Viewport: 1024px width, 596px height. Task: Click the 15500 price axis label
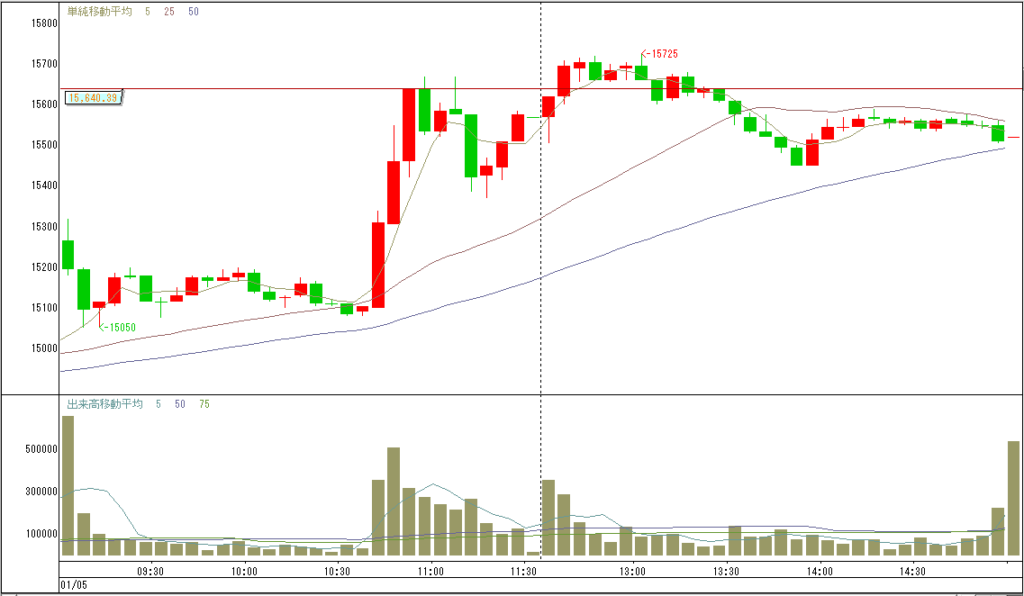[x=44, y=145]
